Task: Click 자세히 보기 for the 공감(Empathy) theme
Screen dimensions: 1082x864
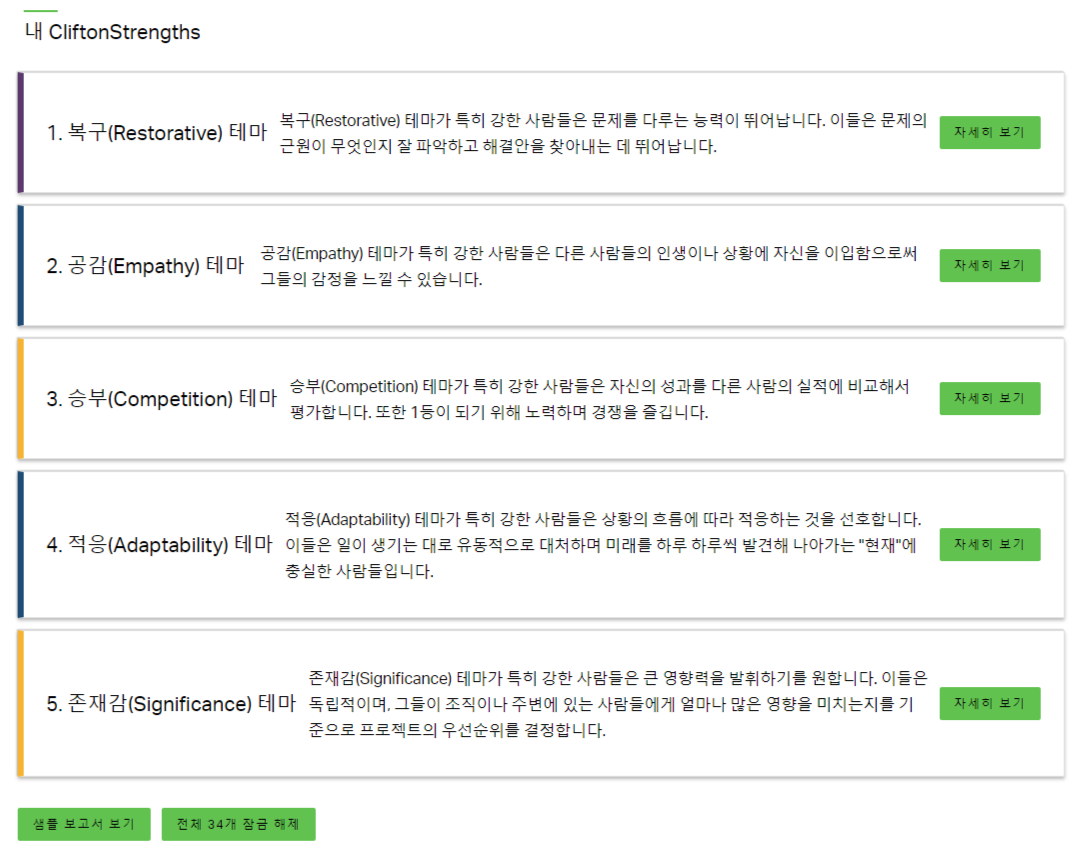Action: (989, 265)
